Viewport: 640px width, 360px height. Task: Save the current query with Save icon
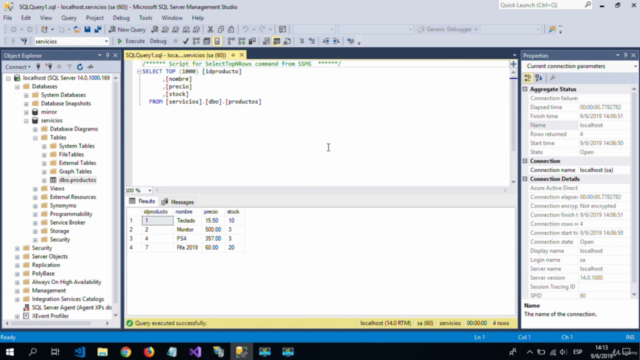pos(87,29)
